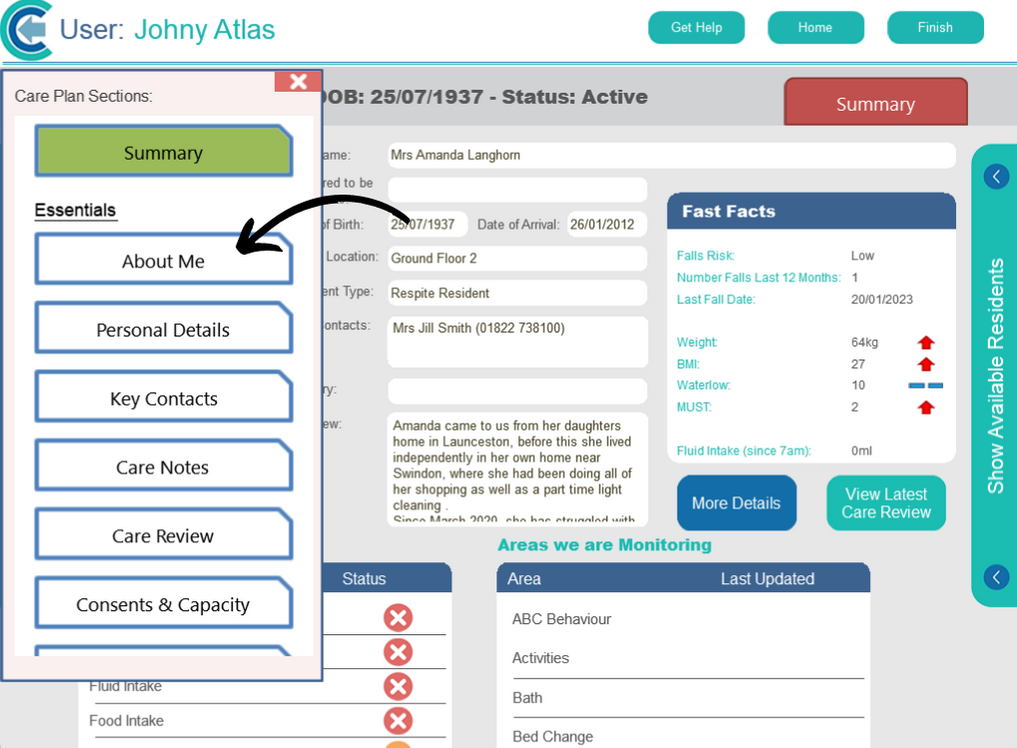Expand residents panel using bottom chevron
The width and height of the screenshot is (1017, 748).
[996, 577]
